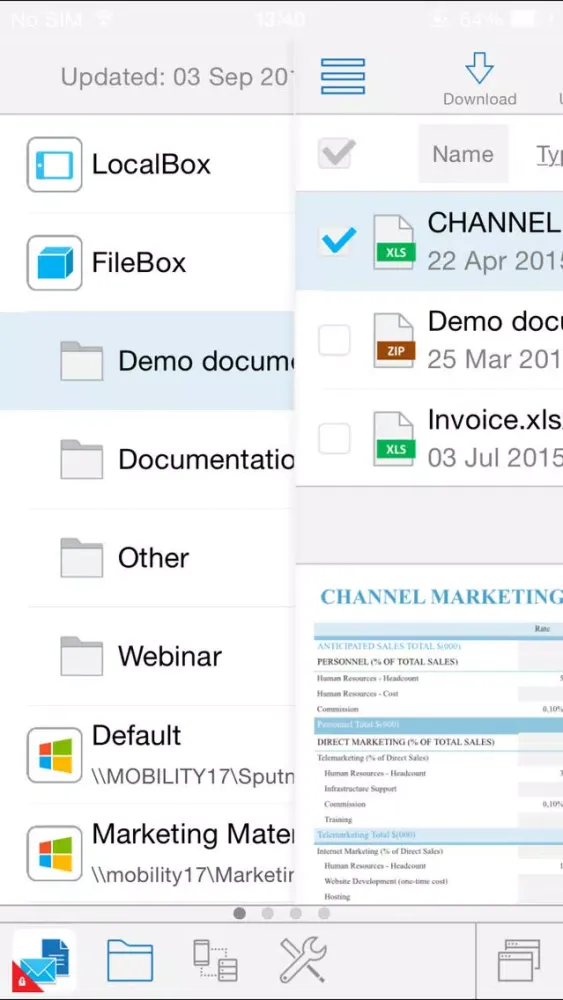Check the Demo docu zip file checkbox
The height and width of the screenshot is (1000, 563).
(x=334, y=340)
